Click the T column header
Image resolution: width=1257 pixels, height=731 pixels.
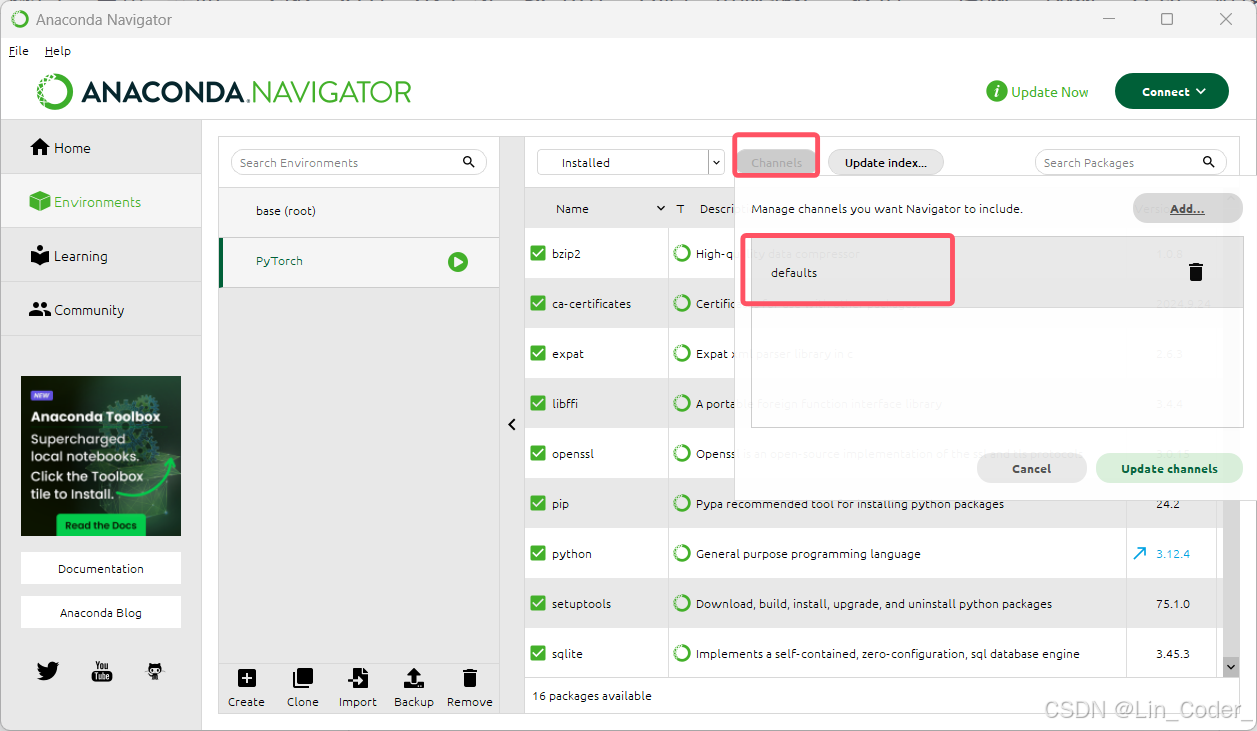680,209
